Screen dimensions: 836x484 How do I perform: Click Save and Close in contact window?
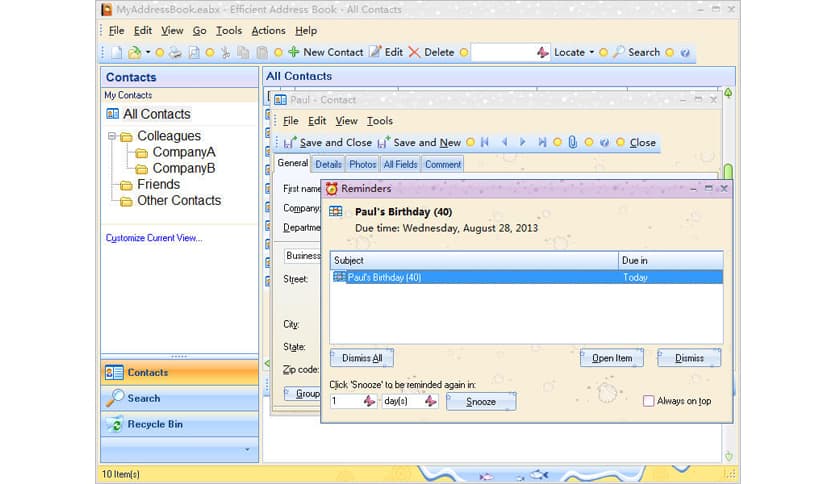pos(328,142)
